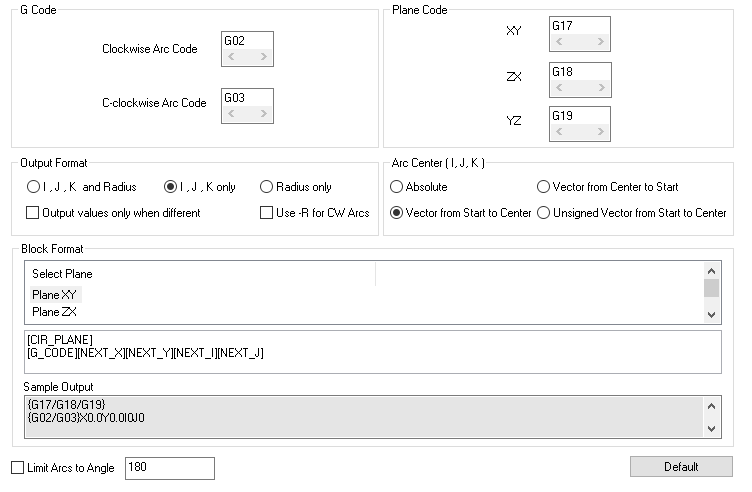This screenshot has width=752, height=492.
Task: Click the Clockwise Arc Code G02 field
Action: click(x=247, y=41)
